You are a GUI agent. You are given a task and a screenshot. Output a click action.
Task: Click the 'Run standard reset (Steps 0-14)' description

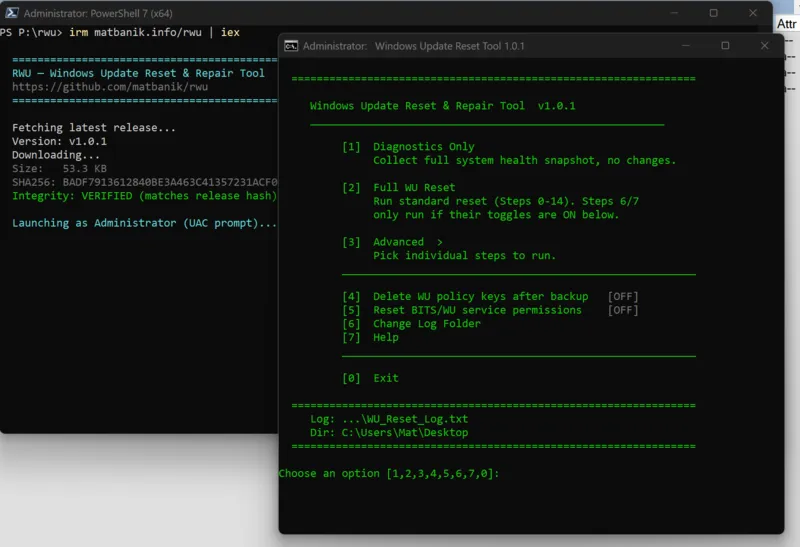coord(506,201)
